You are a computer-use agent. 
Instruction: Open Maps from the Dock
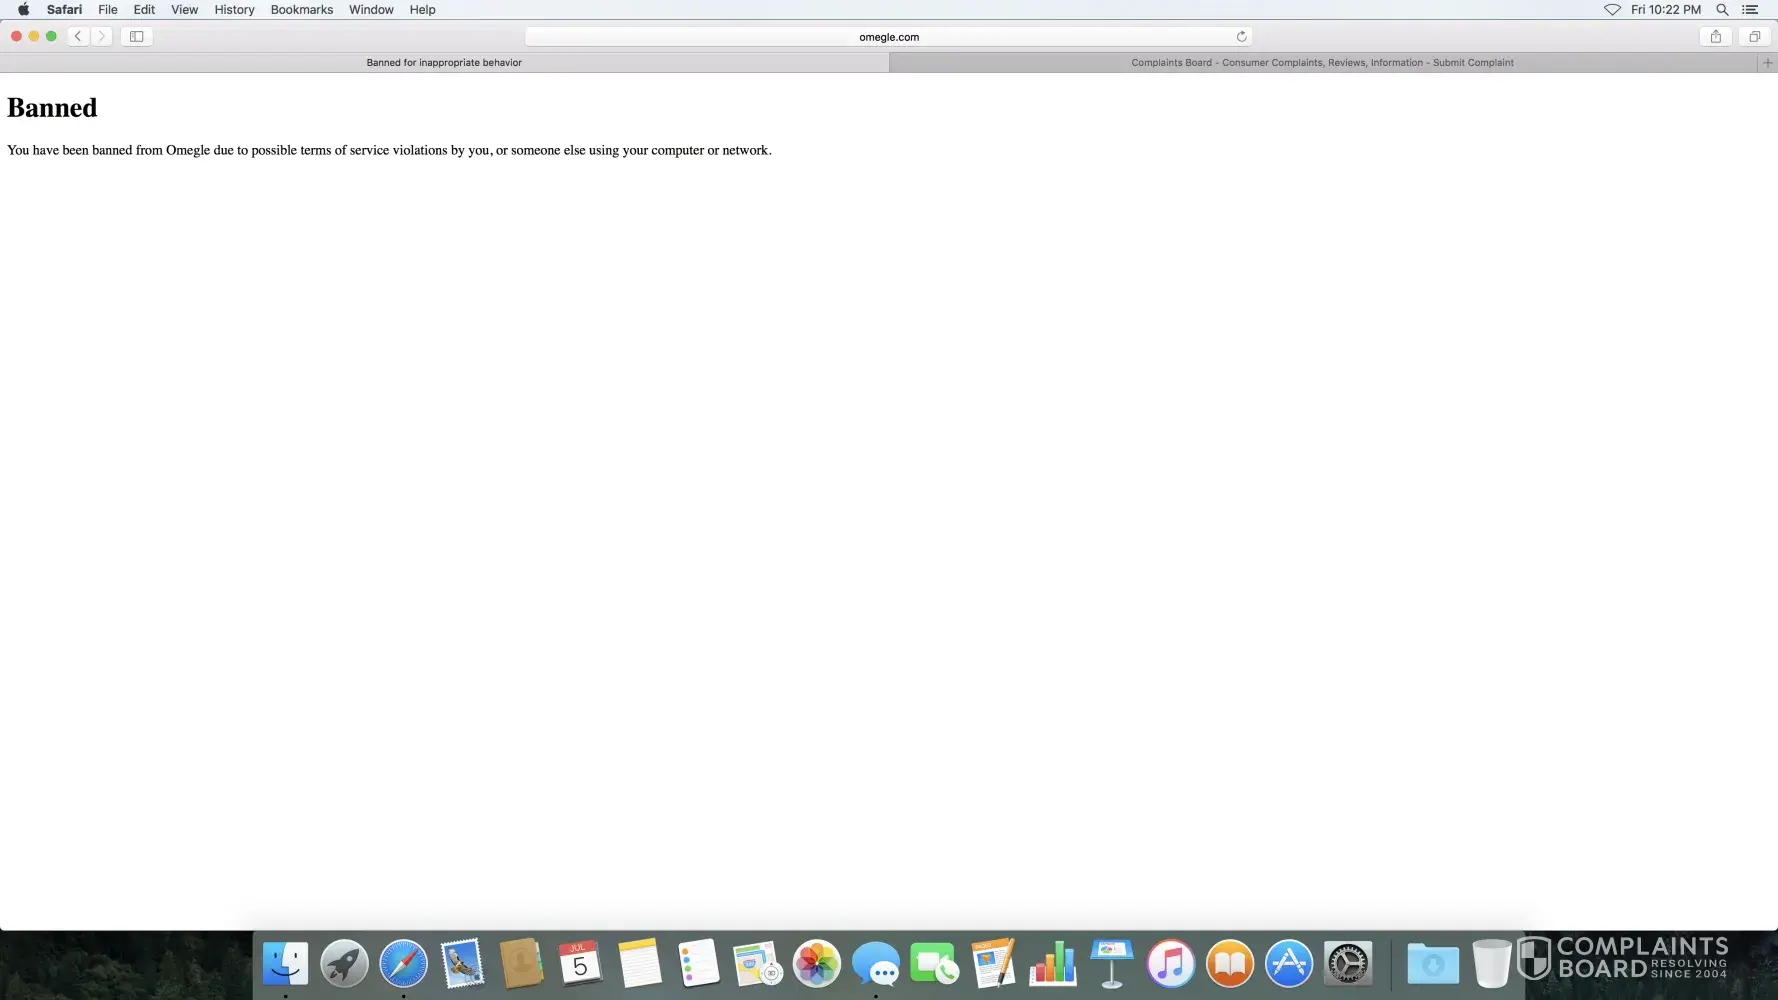757,964
